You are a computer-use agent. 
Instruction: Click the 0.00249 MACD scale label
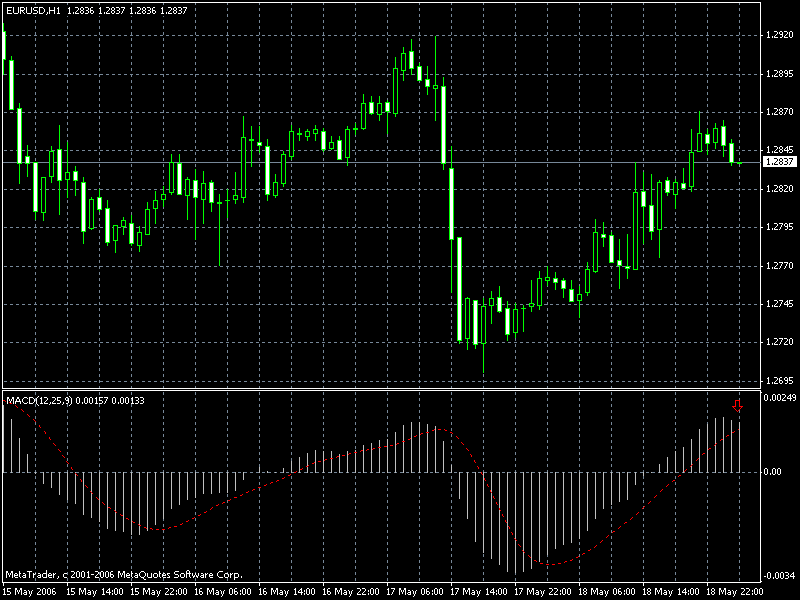point(780,398)
